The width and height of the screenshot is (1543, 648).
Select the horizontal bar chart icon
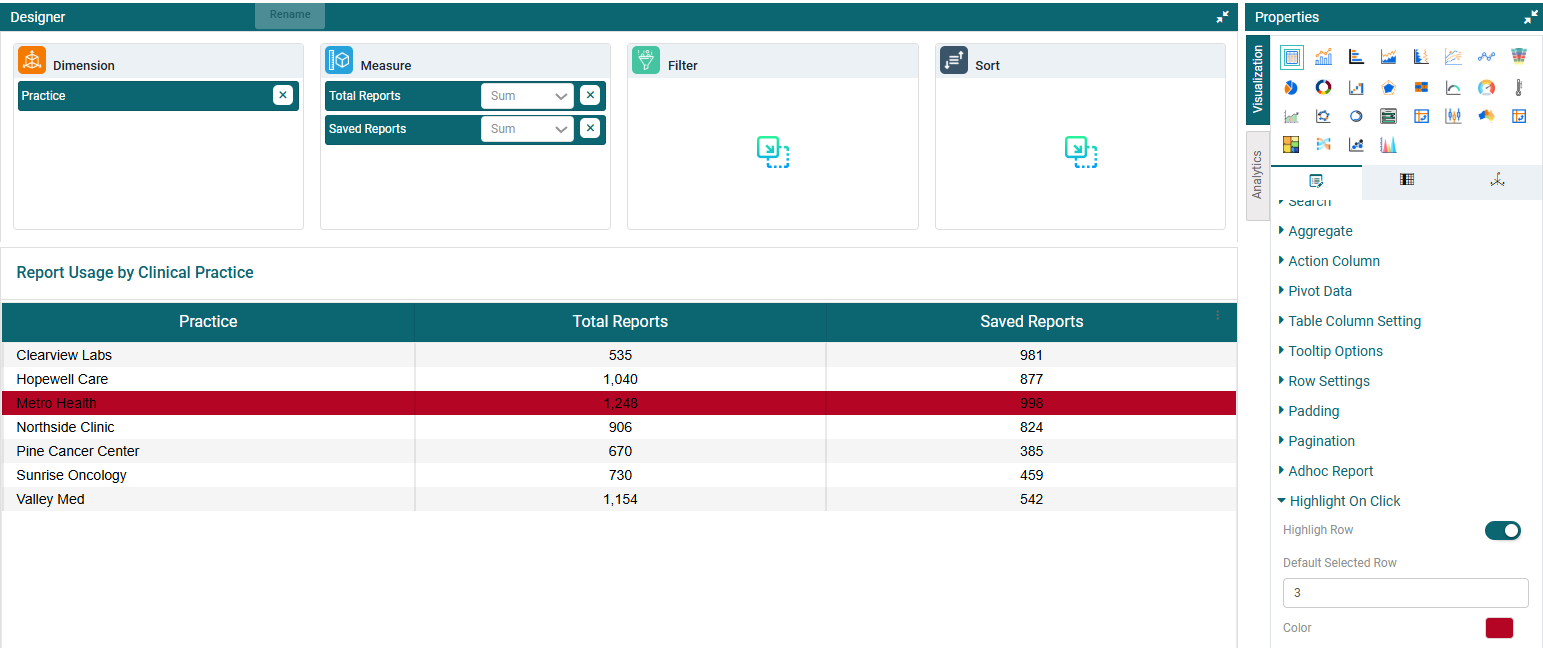tap(1356, 57)
